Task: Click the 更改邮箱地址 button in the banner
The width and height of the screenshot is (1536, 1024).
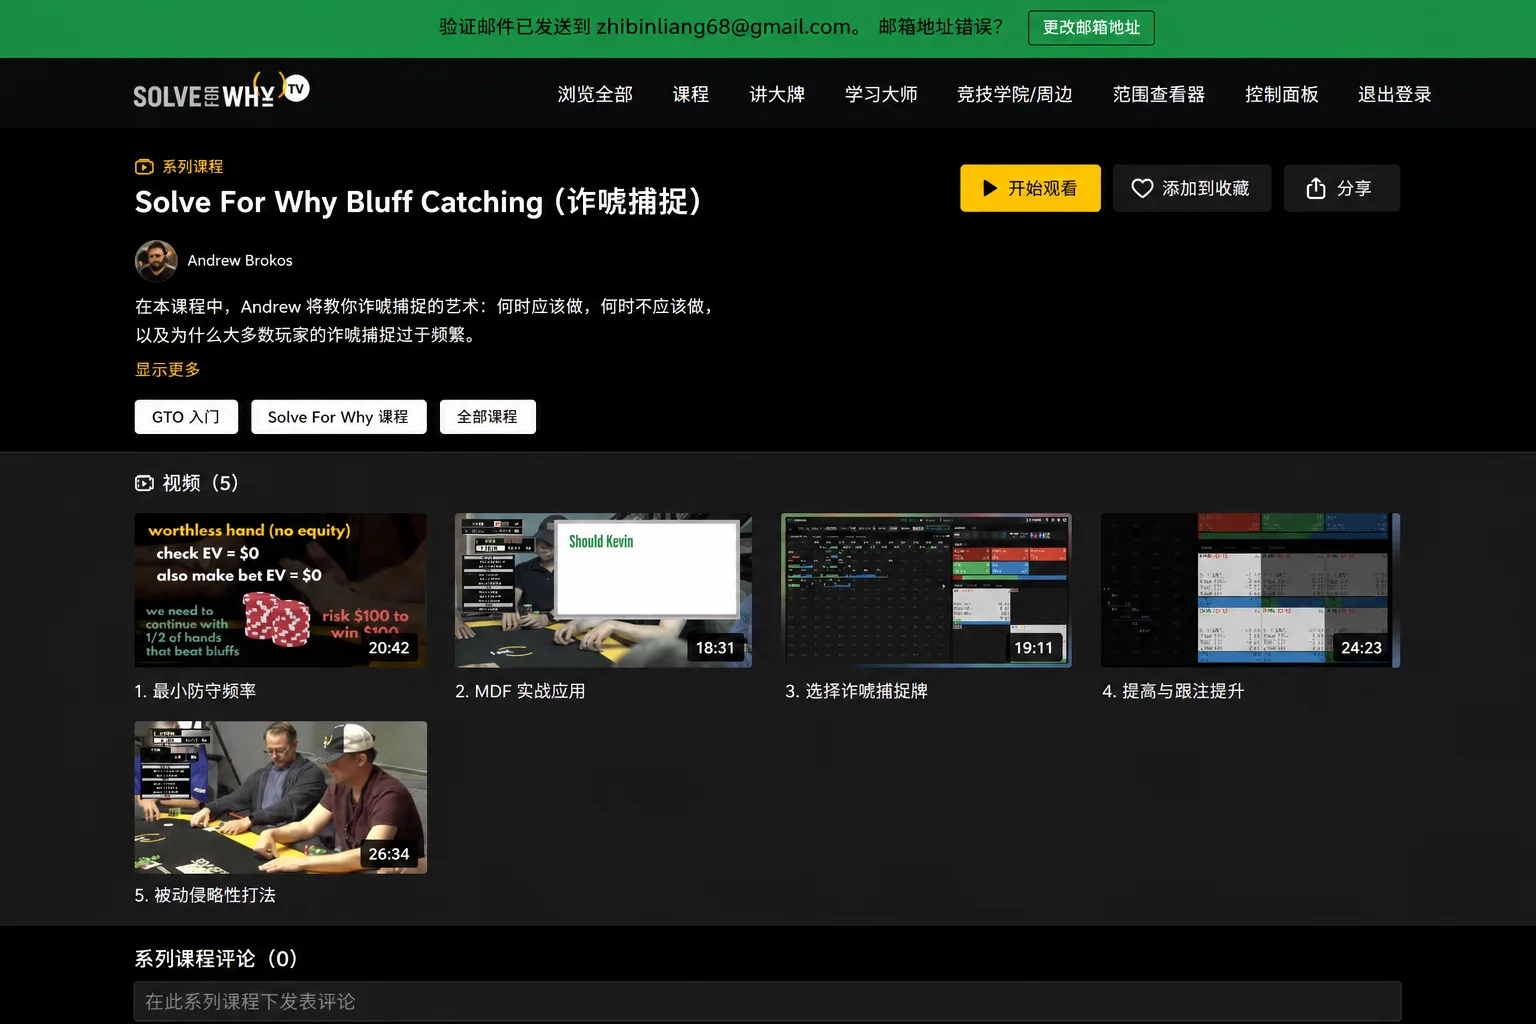Action: point(1091,28)
